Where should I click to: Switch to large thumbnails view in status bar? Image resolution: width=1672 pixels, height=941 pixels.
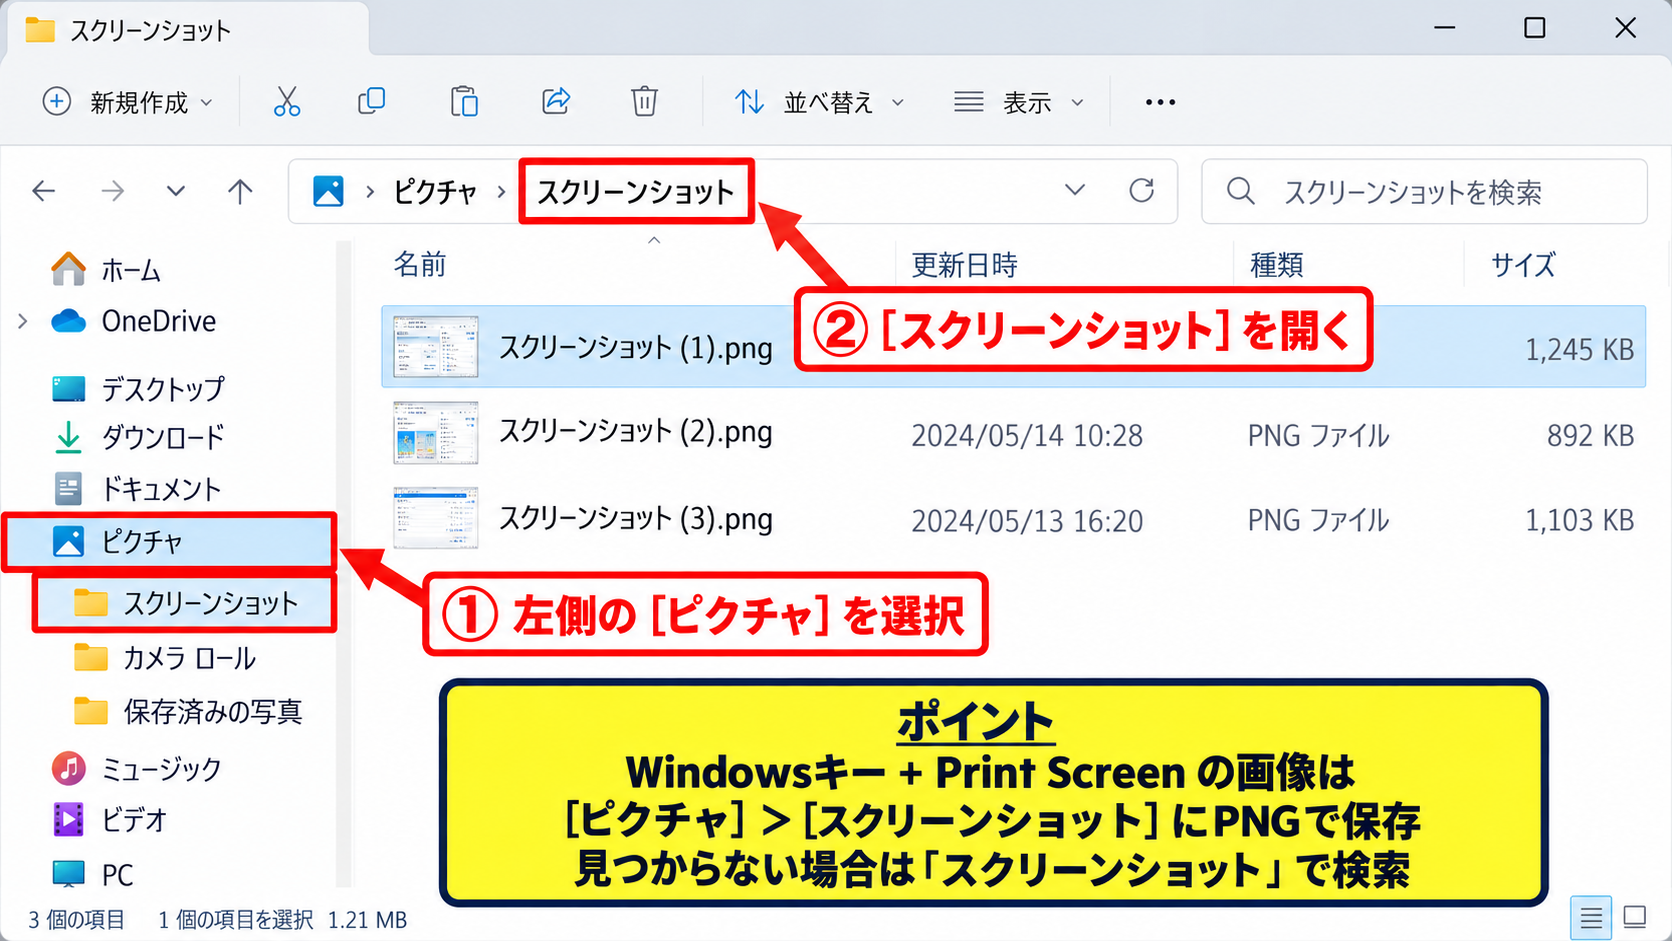(1635, 917)
